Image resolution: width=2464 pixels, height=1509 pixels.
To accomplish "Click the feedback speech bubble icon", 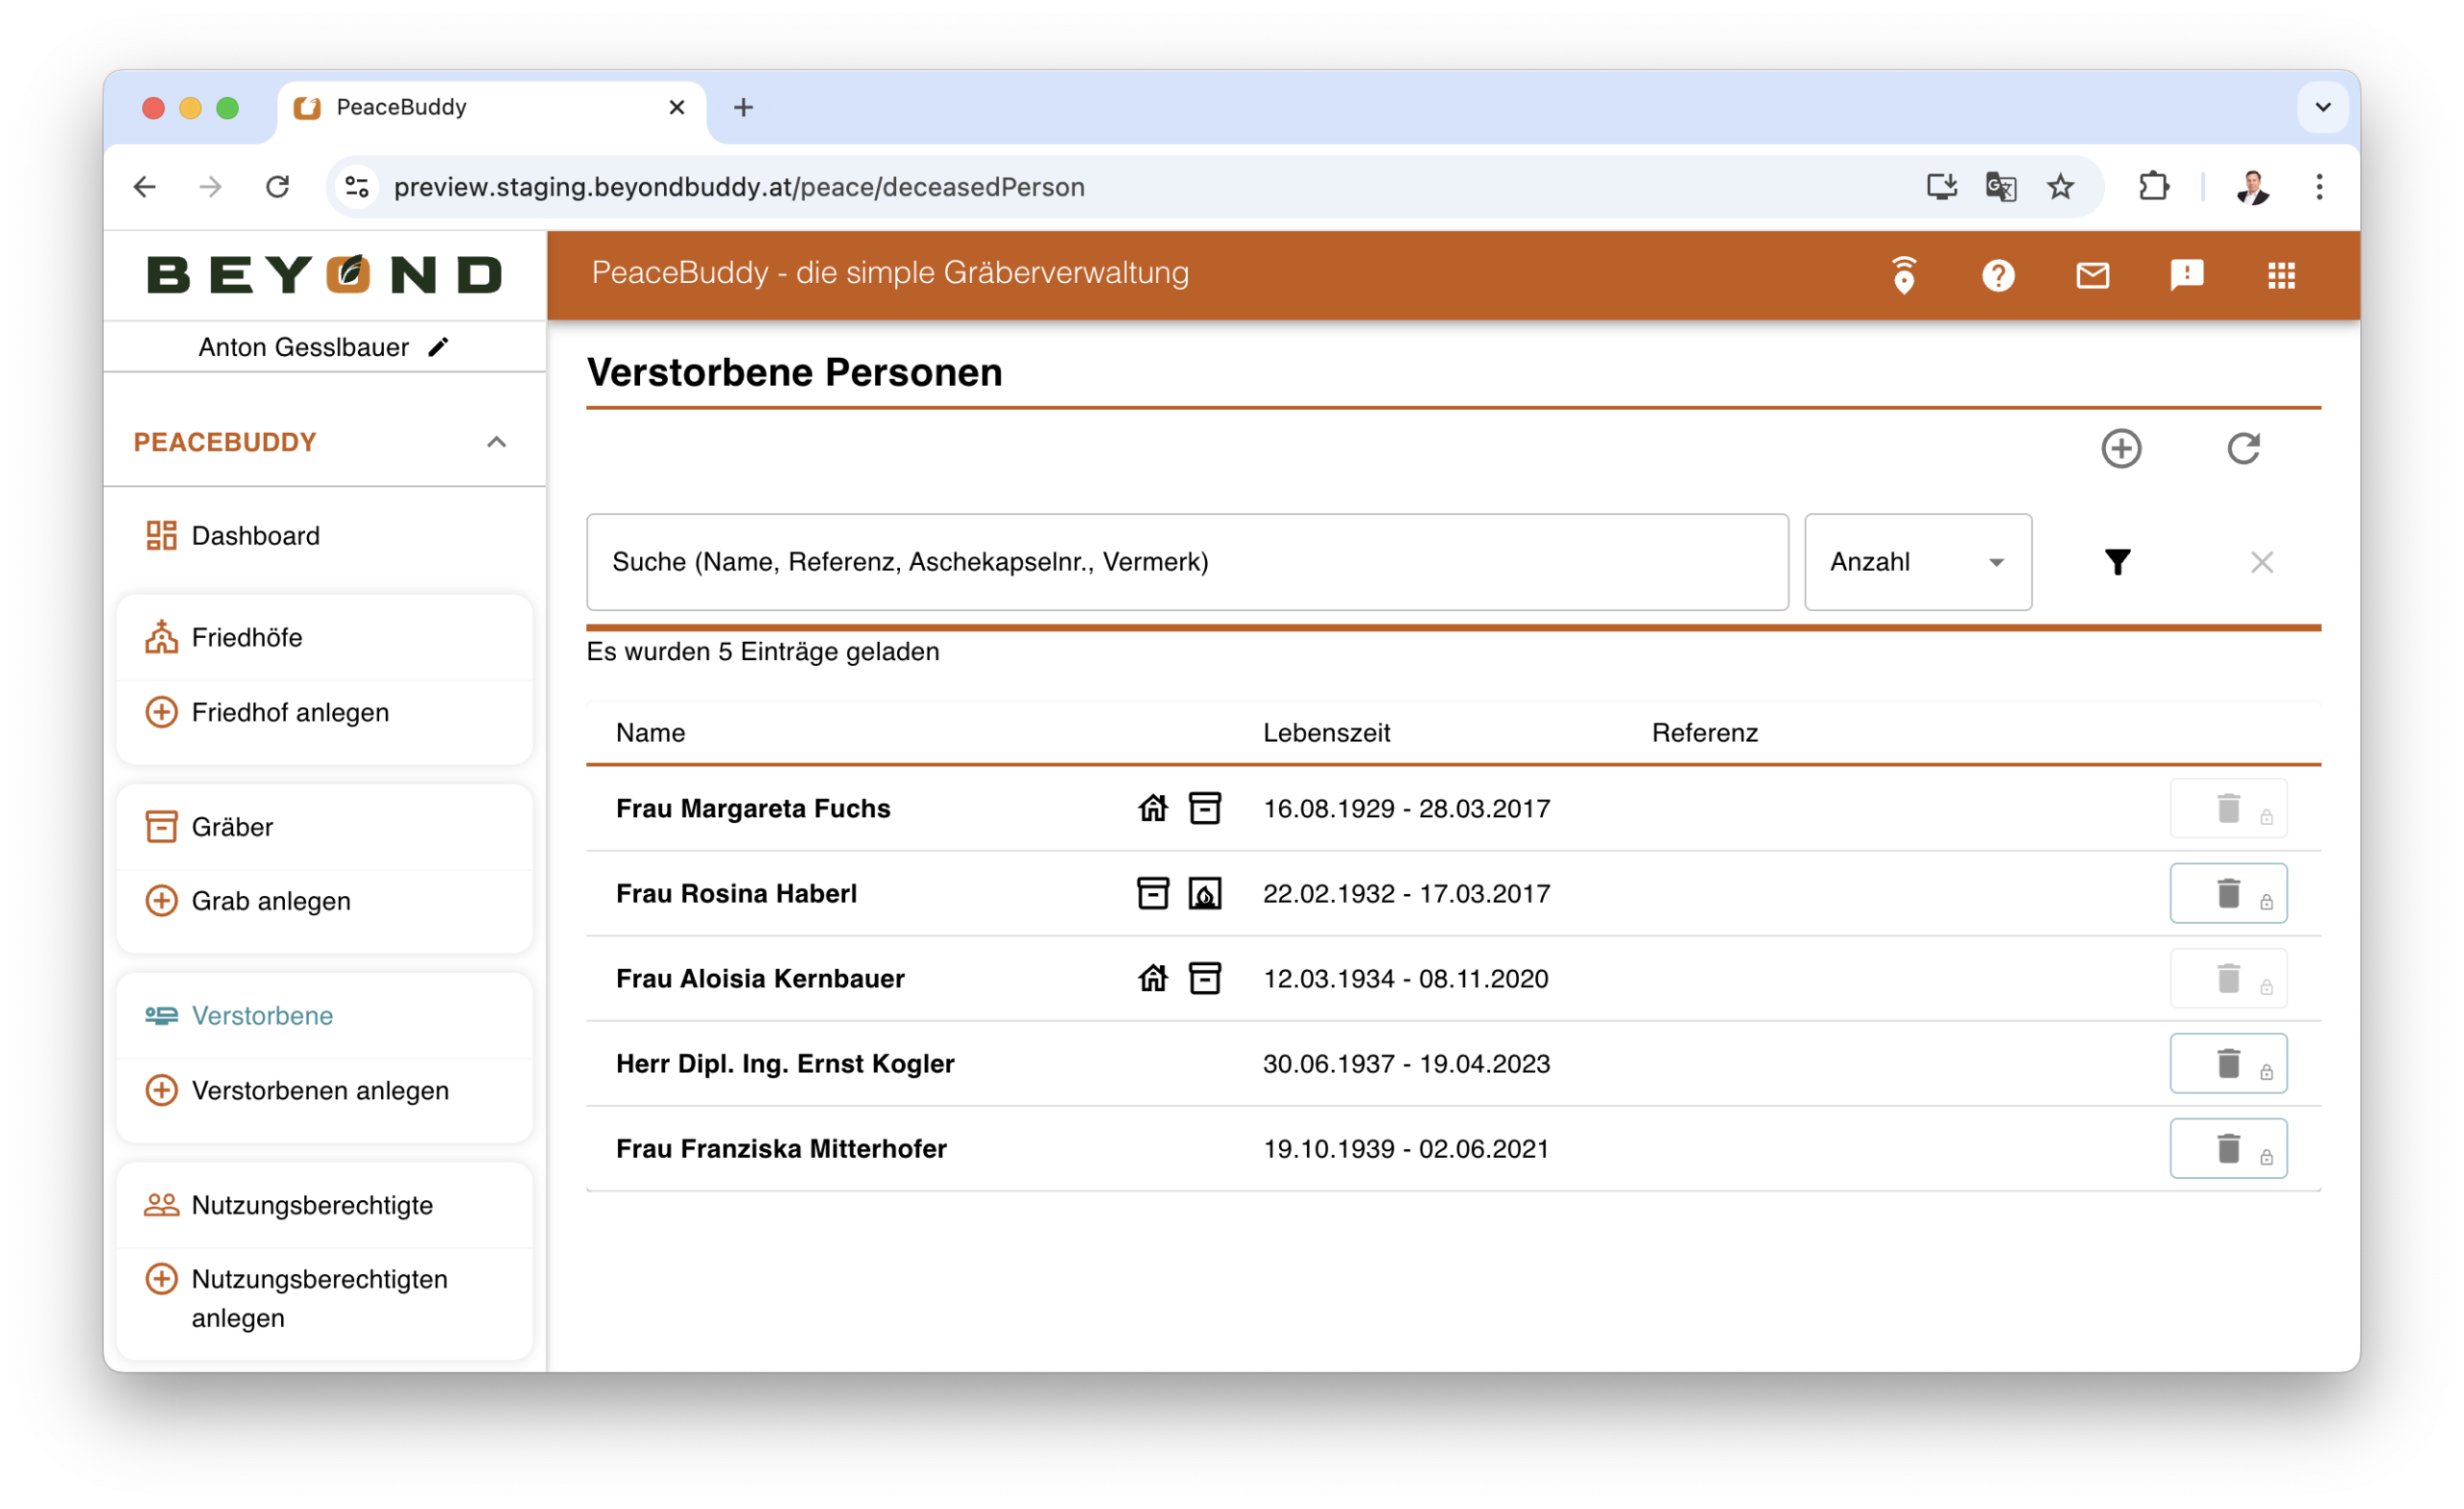I will 2187,275.
